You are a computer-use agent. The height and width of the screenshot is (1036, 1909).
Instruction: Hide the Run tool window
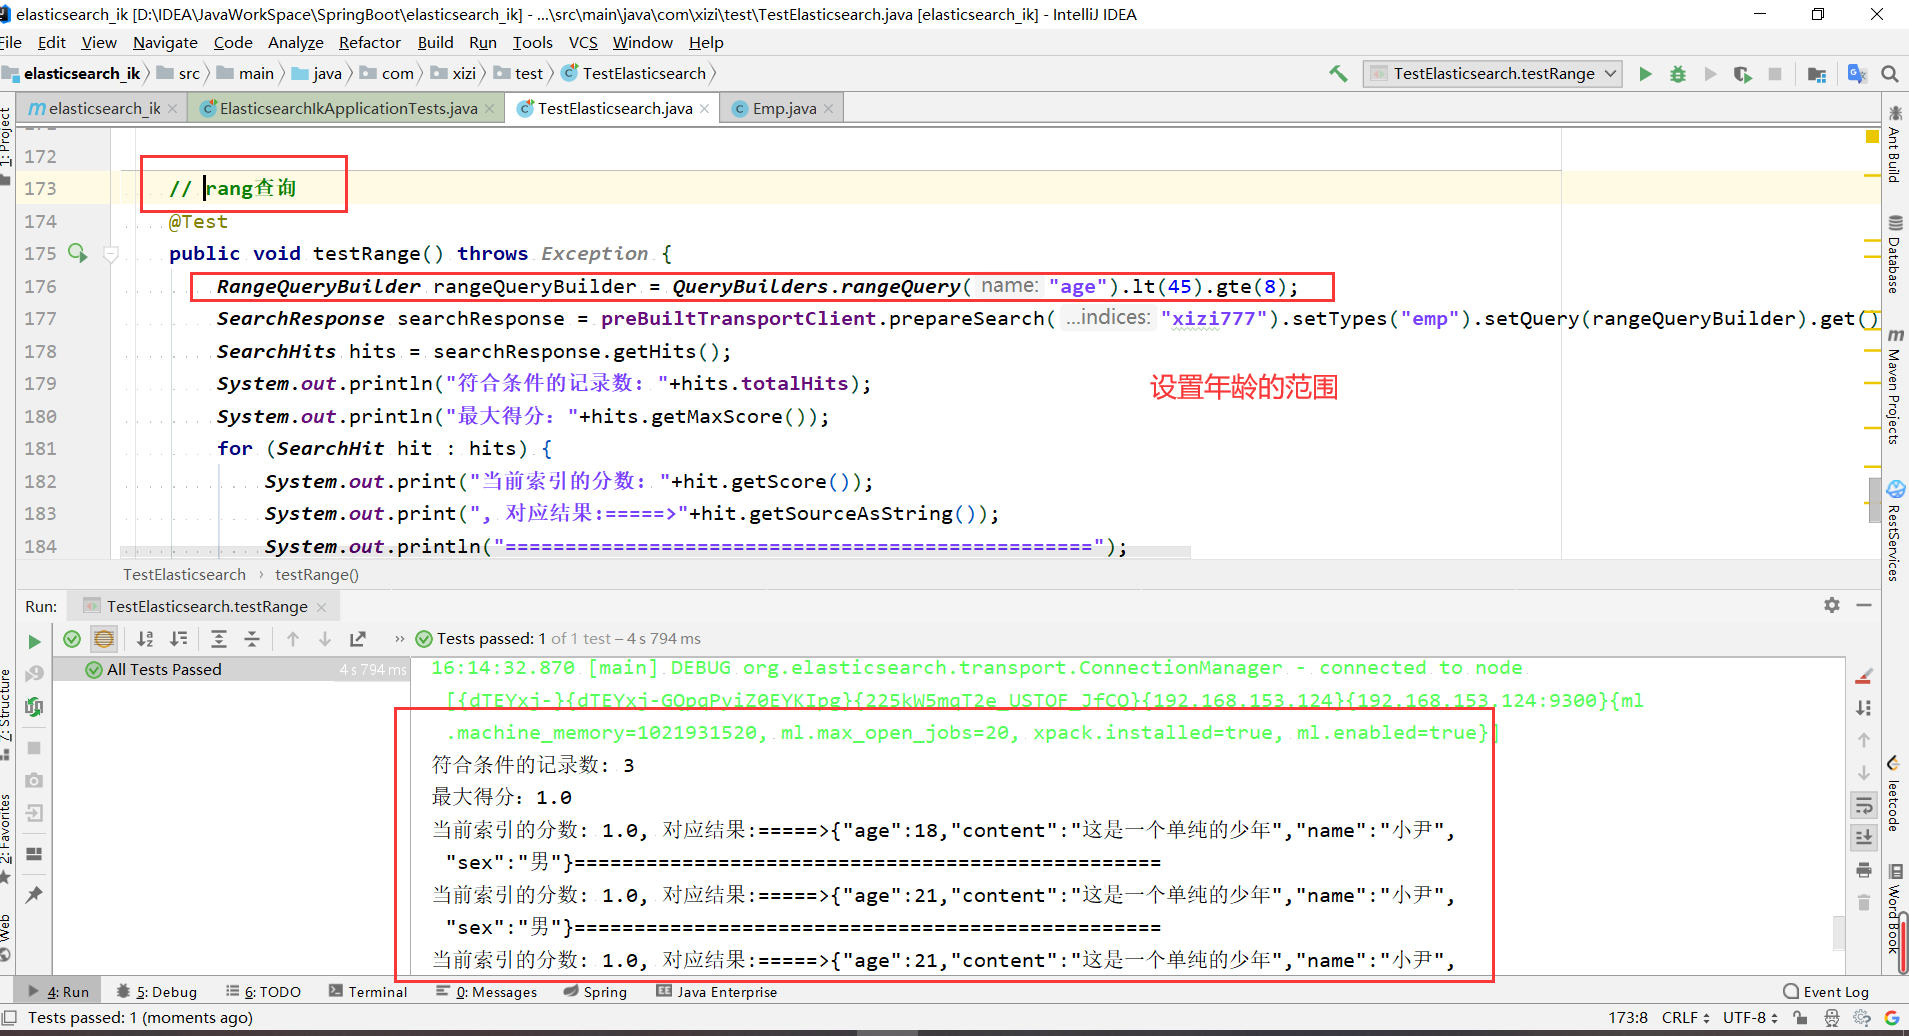(x=1864, y=605)
